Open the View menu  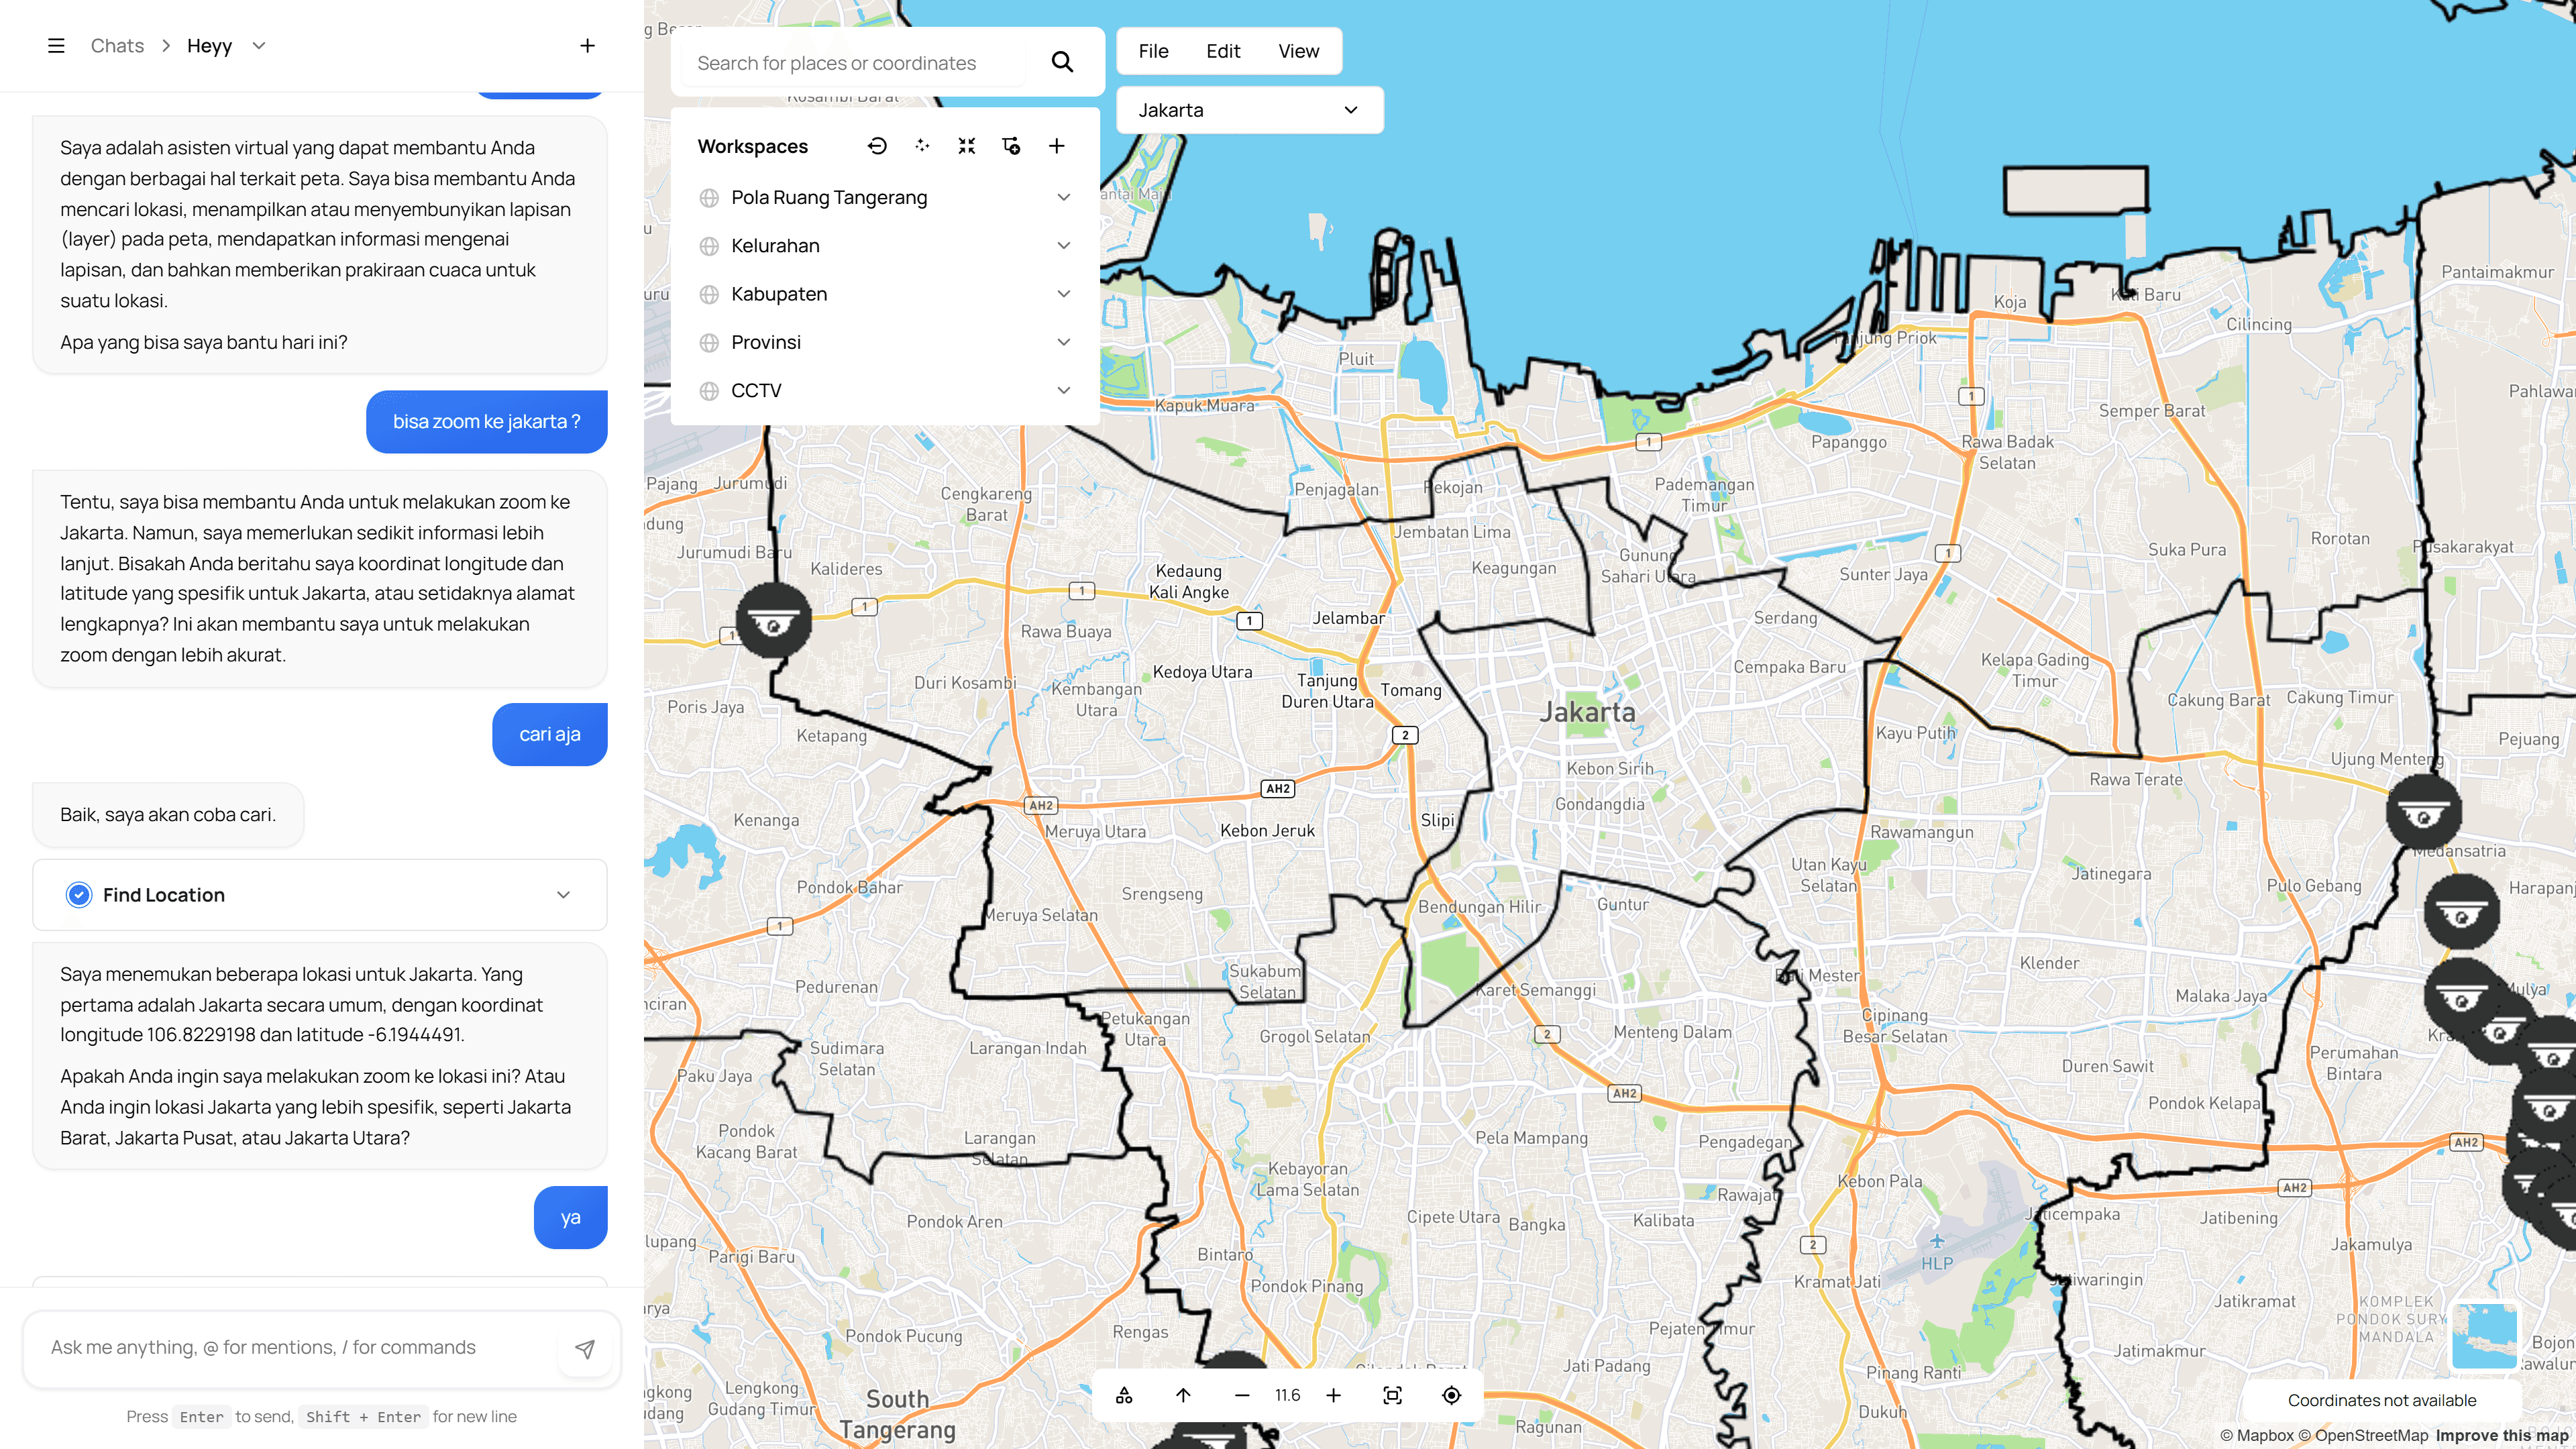(x=1297, y=50)
